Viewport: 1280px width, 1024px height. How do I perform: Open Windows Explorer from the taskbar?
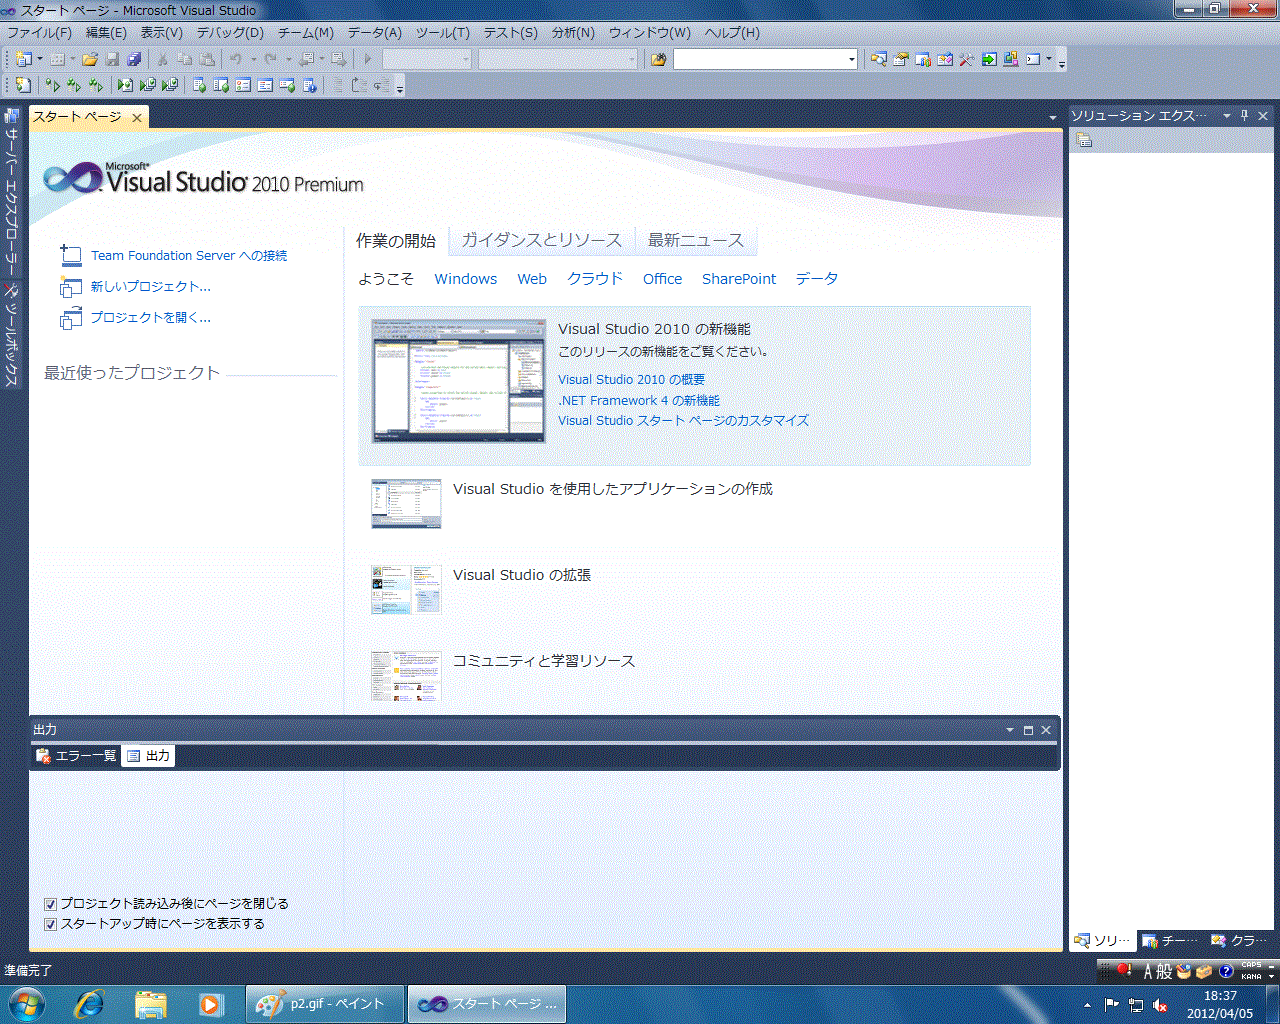click(x=150, y=1004)
